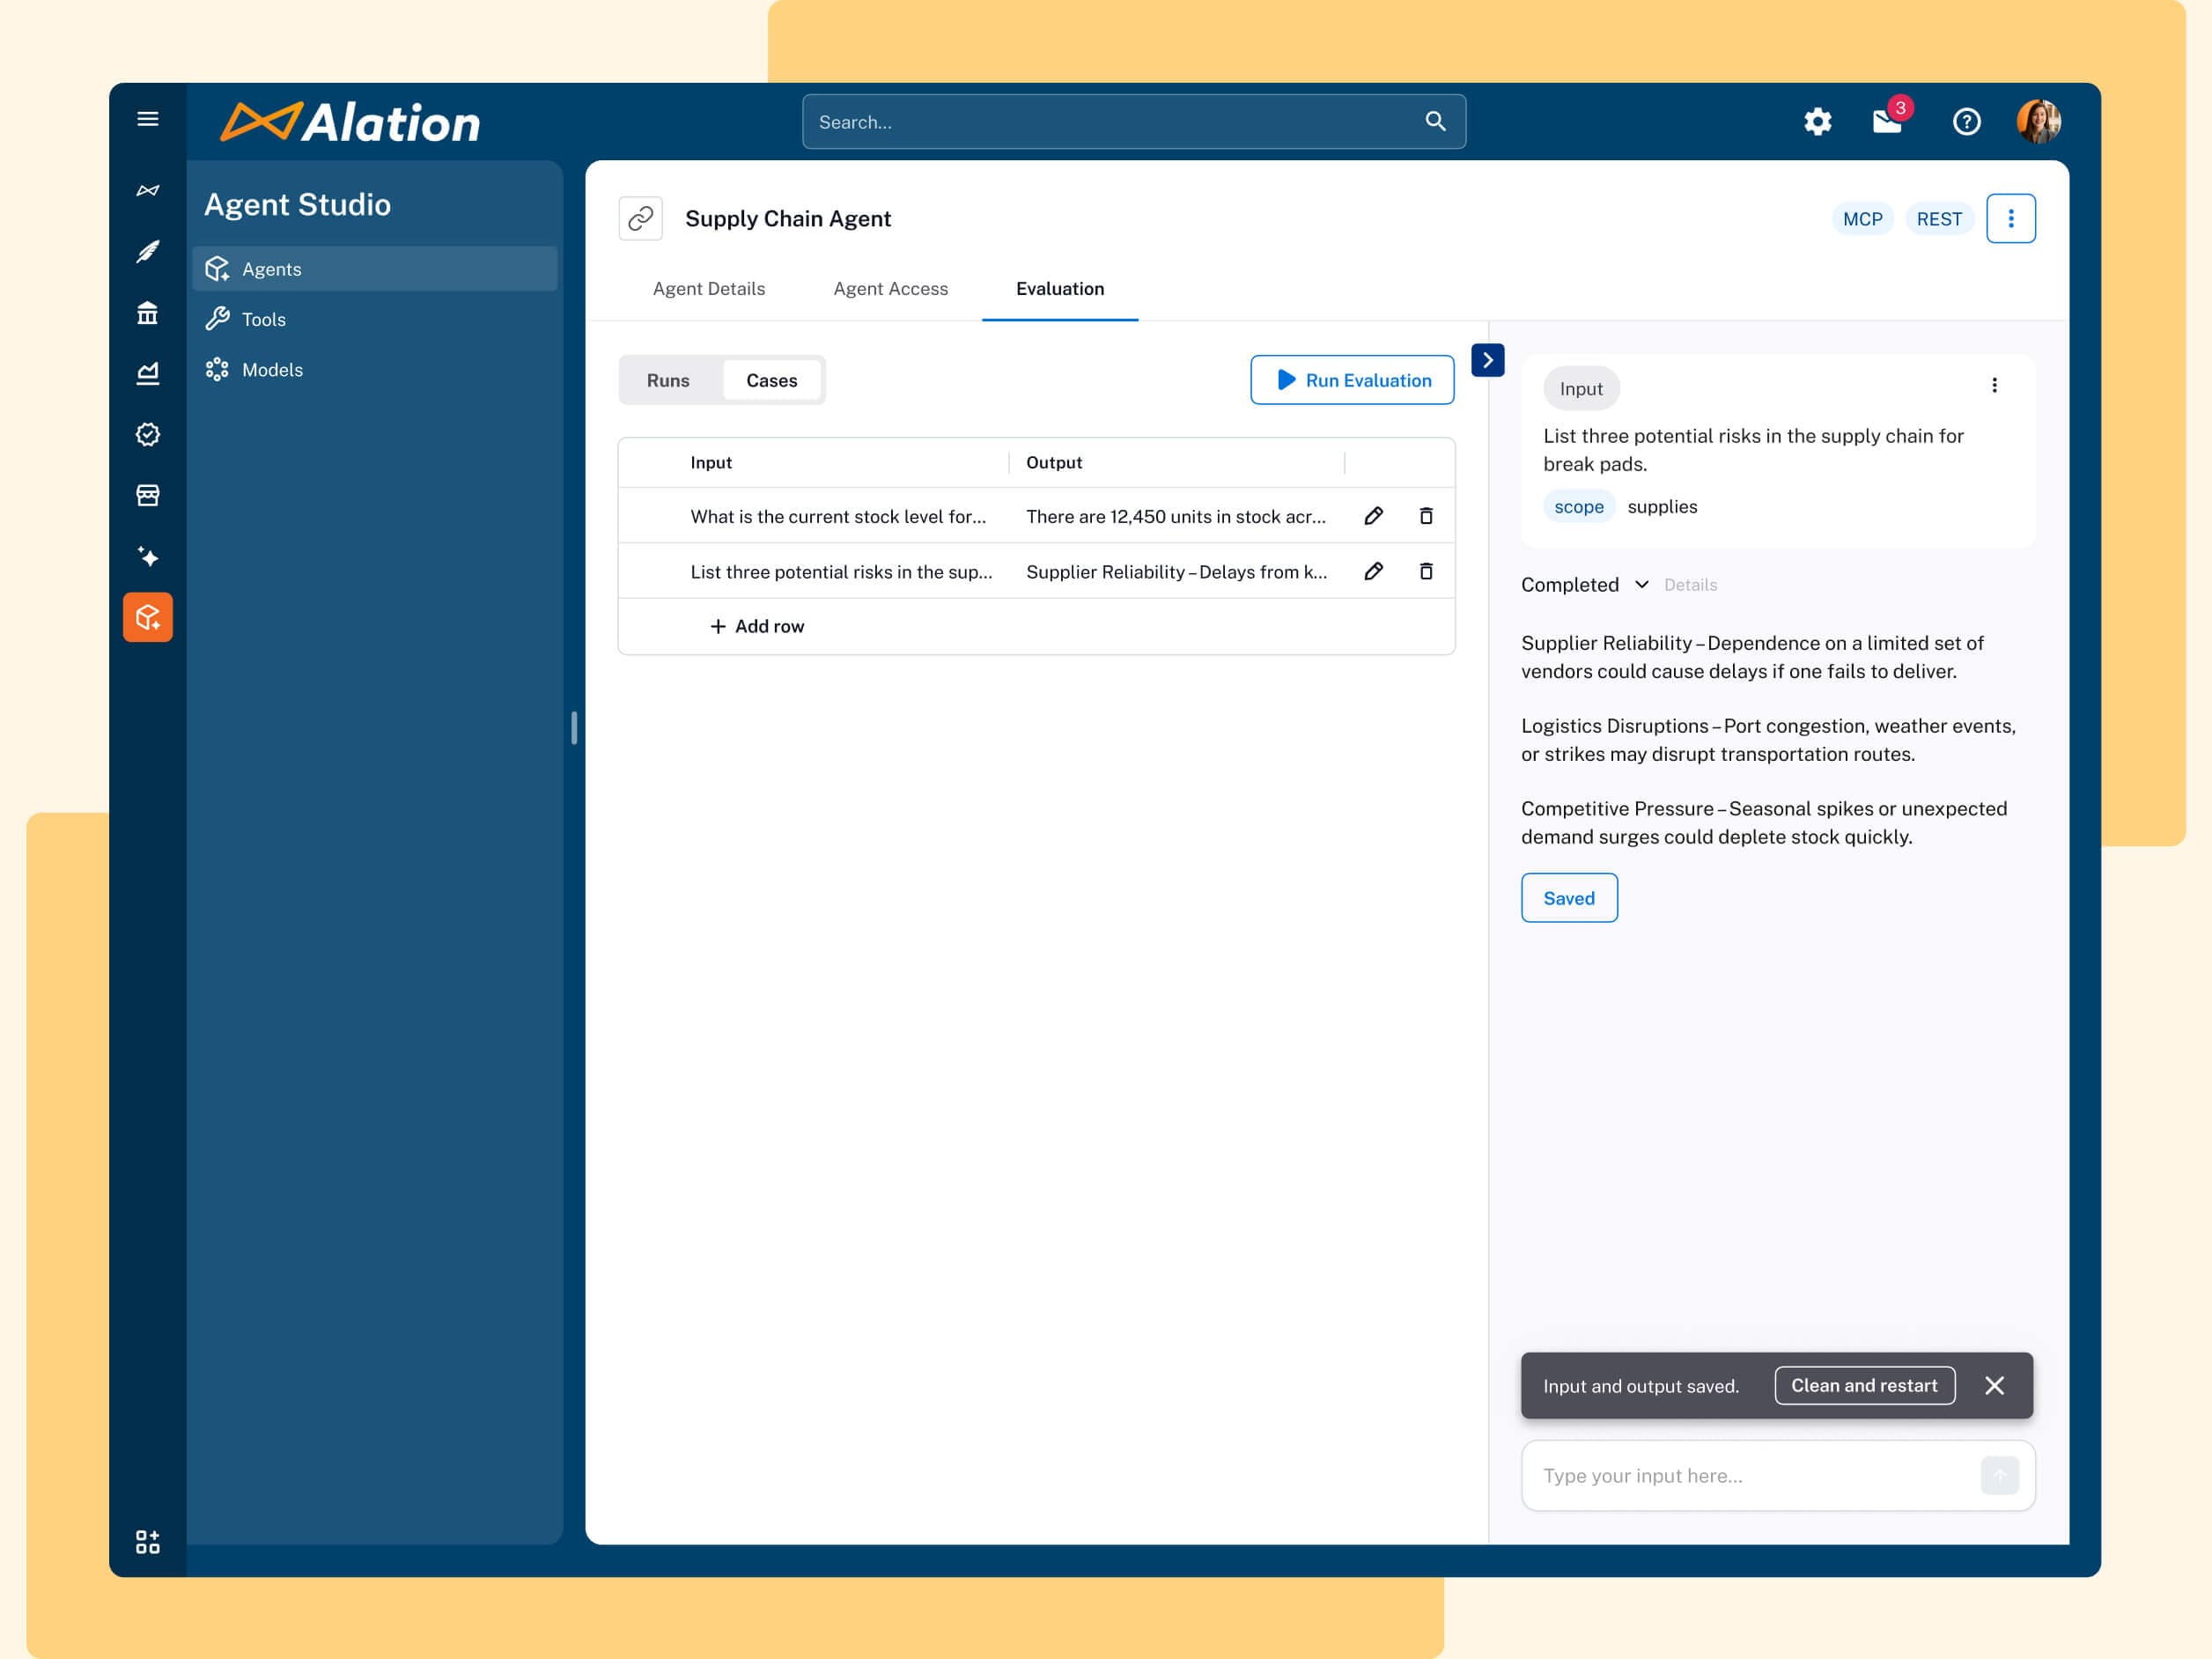Open settings via the gear icon
Viewport: 2212px width, 1659px height.
1817,121
